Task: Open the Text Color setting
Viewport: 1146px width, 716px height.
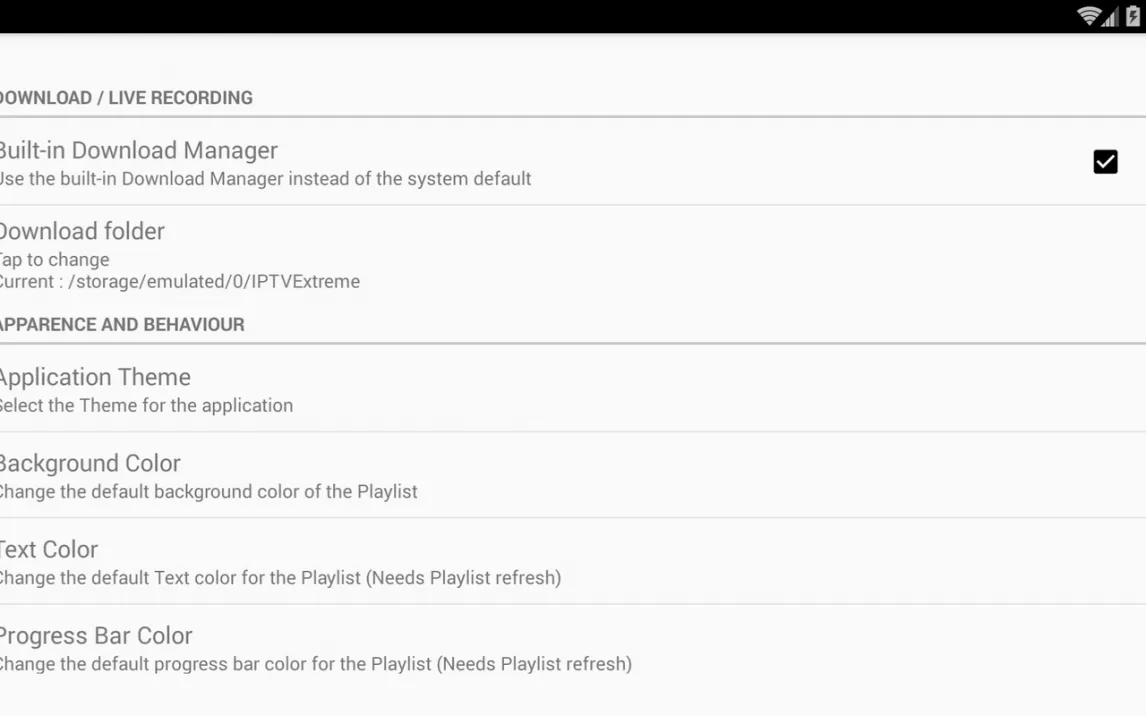Action: (49, 549)
